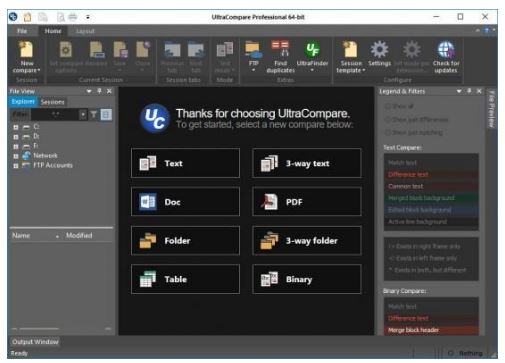Open the File Preview side tab

click(x=491, y=109)
